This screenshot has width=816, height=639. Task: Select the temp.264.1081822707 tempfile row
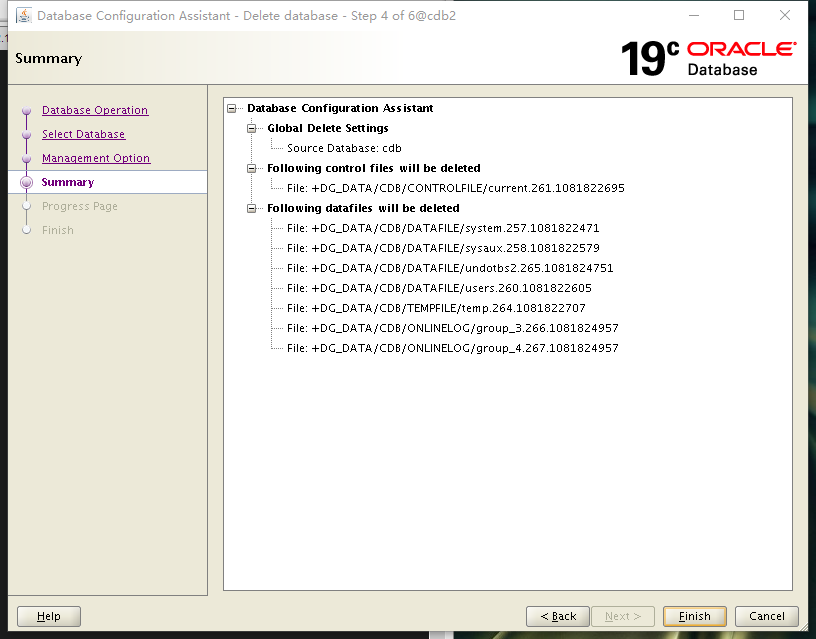coord(436,308)
